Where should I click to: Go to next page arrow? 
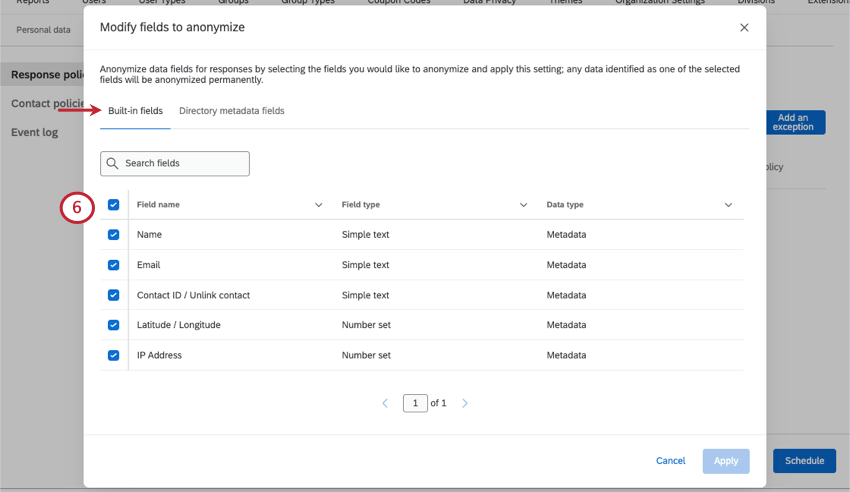coord(465,403)
